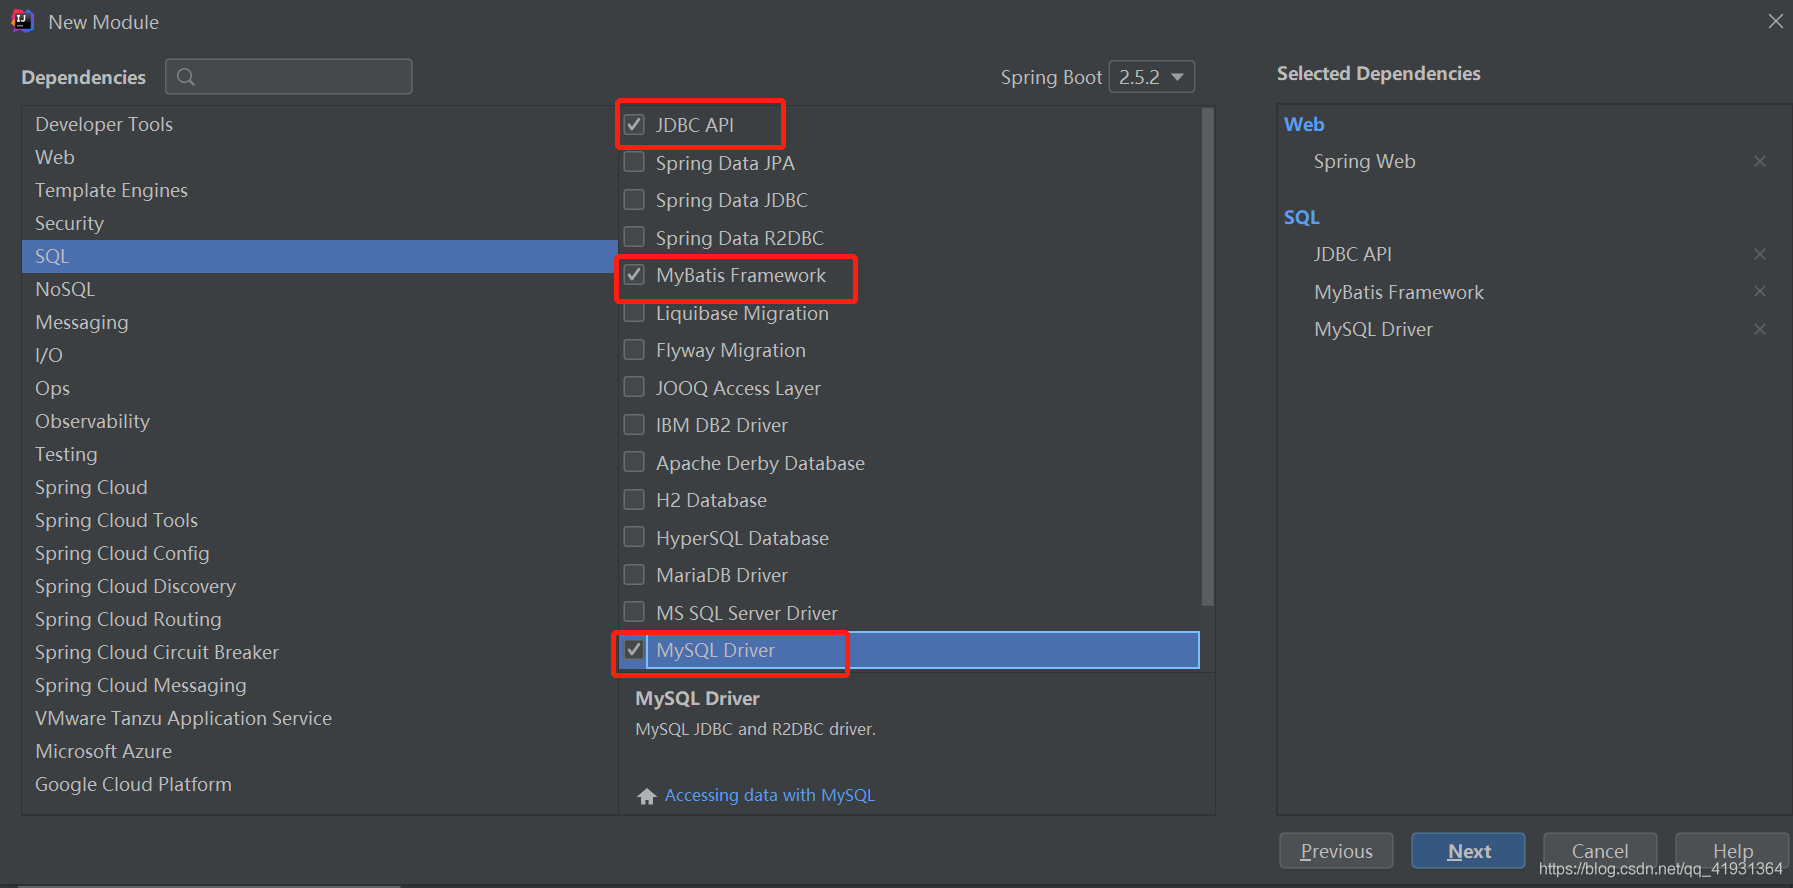Click the Web group header in selected list

click(x=1304, y=124)
